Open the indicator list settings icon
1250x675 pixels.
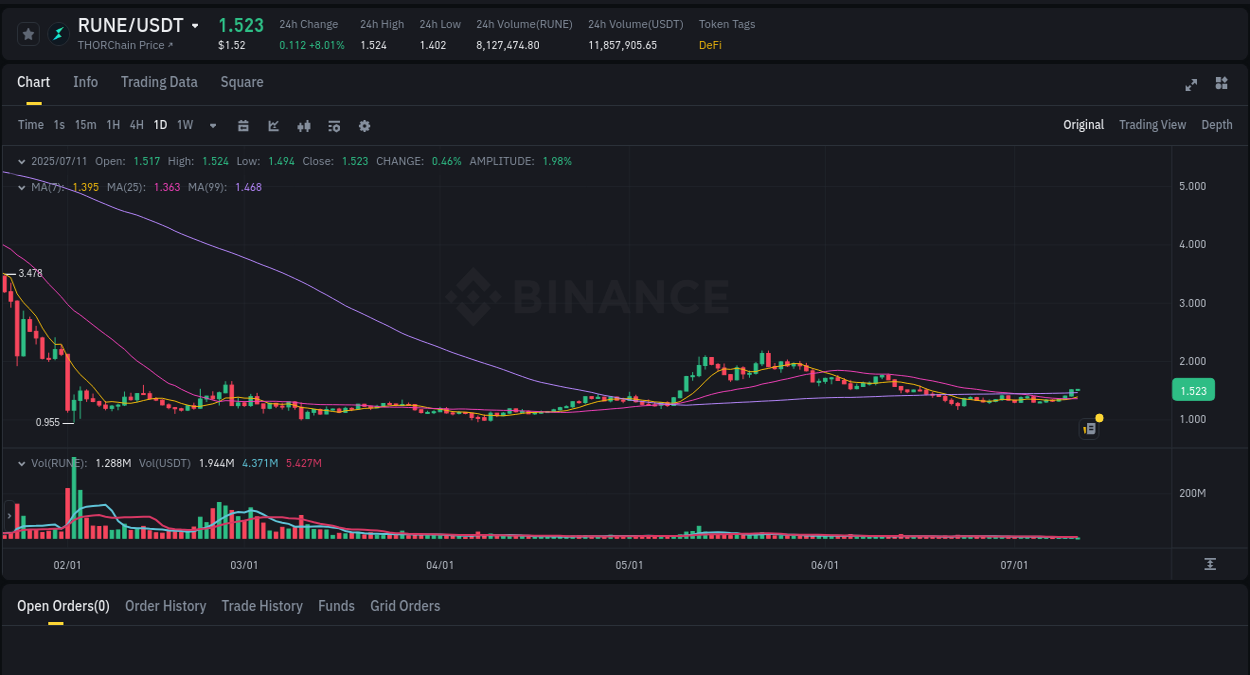point(333,125)
